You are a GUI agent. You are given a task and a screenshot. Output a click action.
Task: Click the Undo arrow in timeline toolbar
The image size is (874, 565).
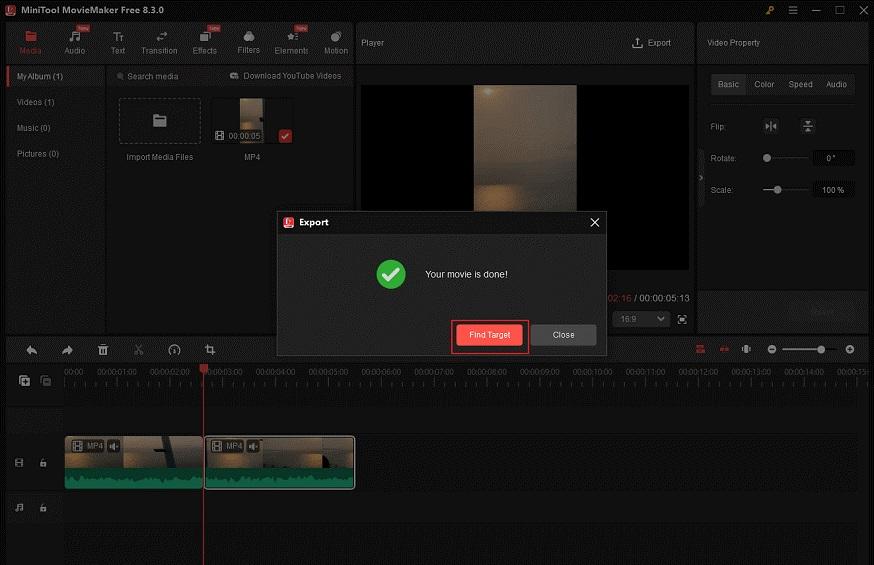pyautogui.click(x=31, y=350)
